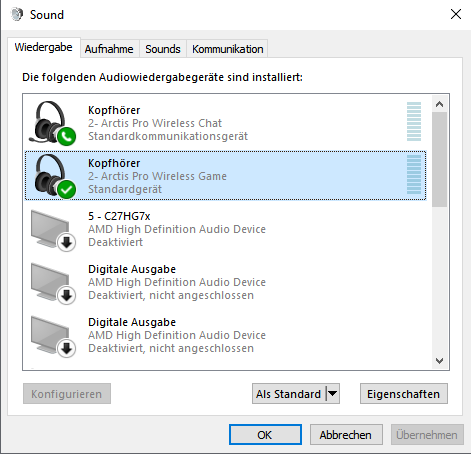Click the volume meter of Arctis Pro Wireless Game
This screenshot has width=471, height=454.
414,174
